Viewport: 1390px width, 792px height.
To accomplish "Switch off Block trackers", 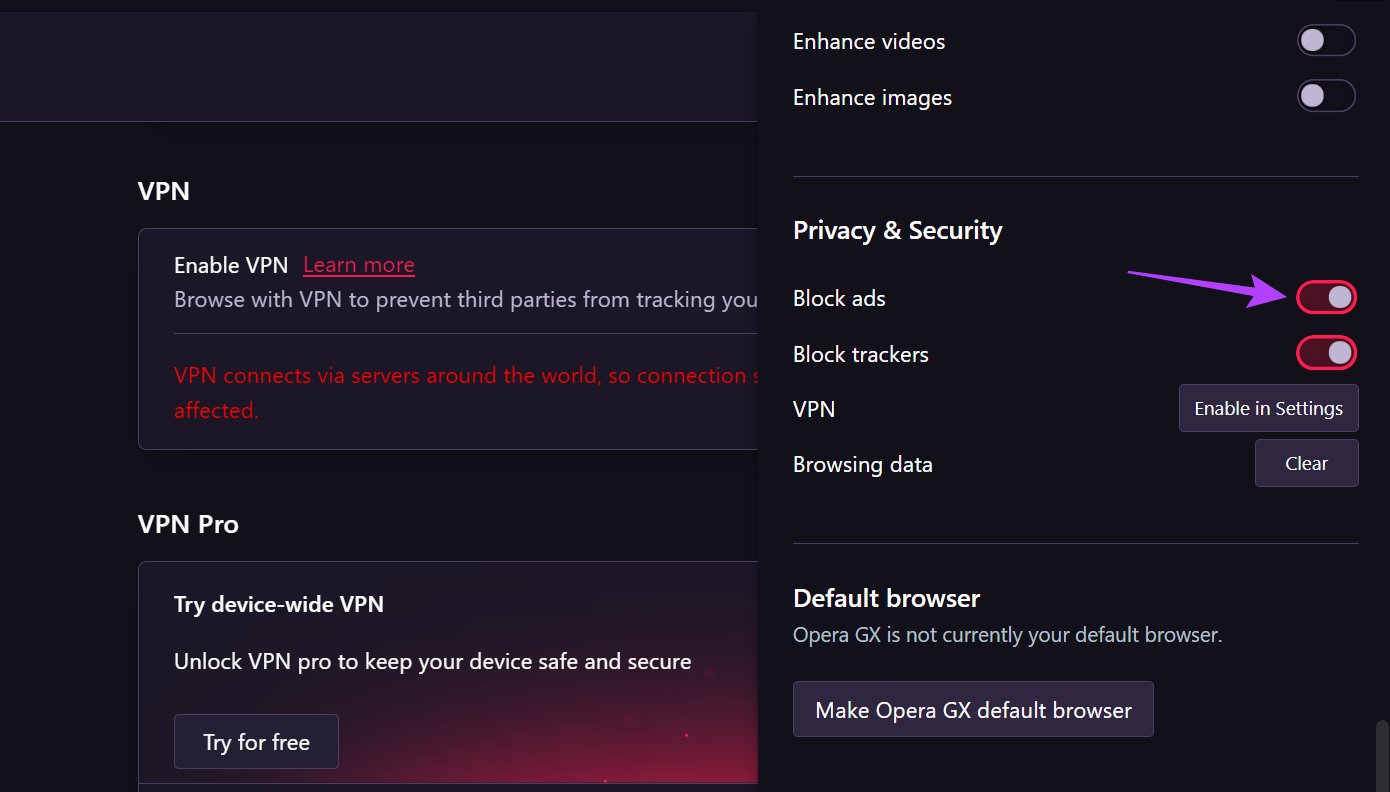I will tap(1326, 353).
